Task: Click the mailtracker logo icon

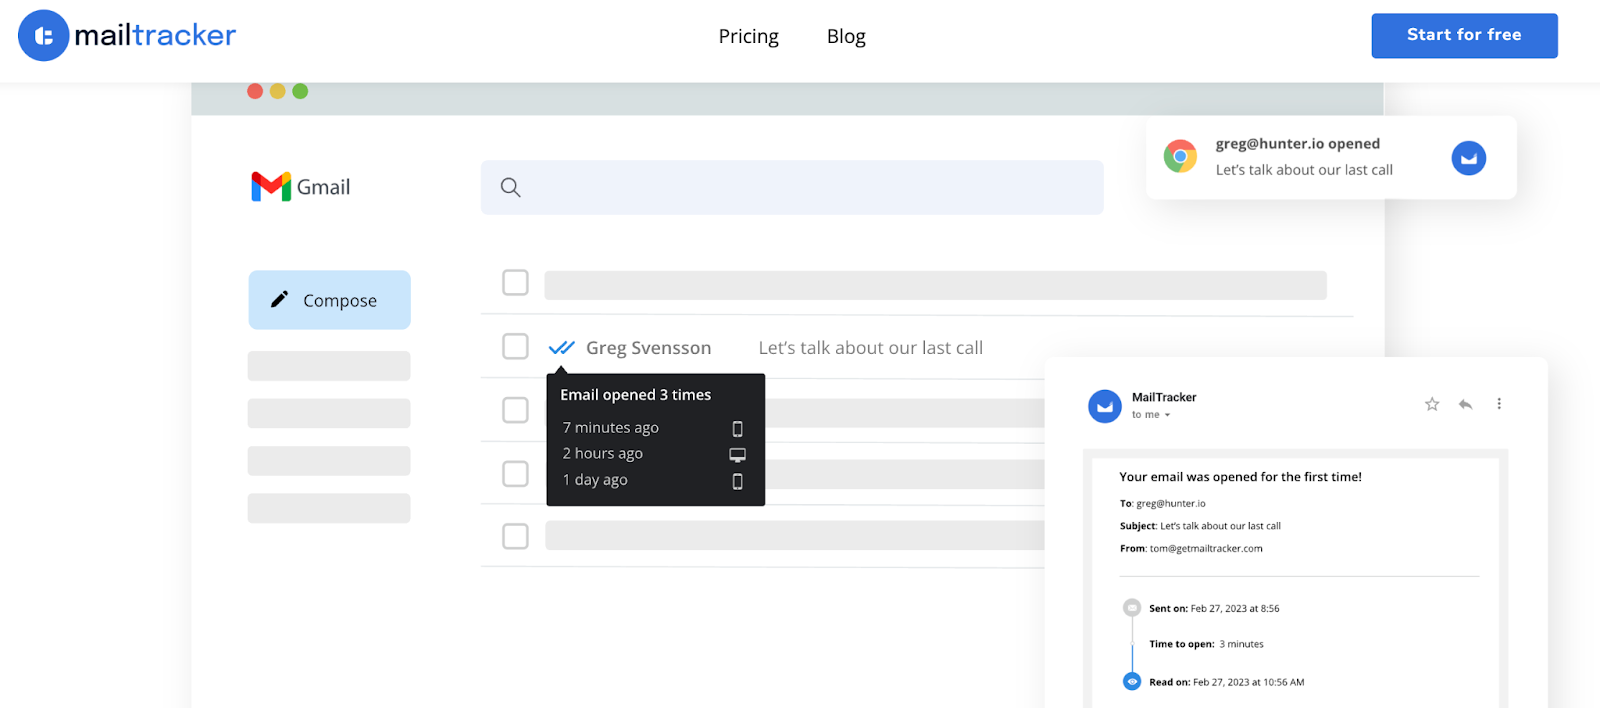Action: tap(44, 36)
